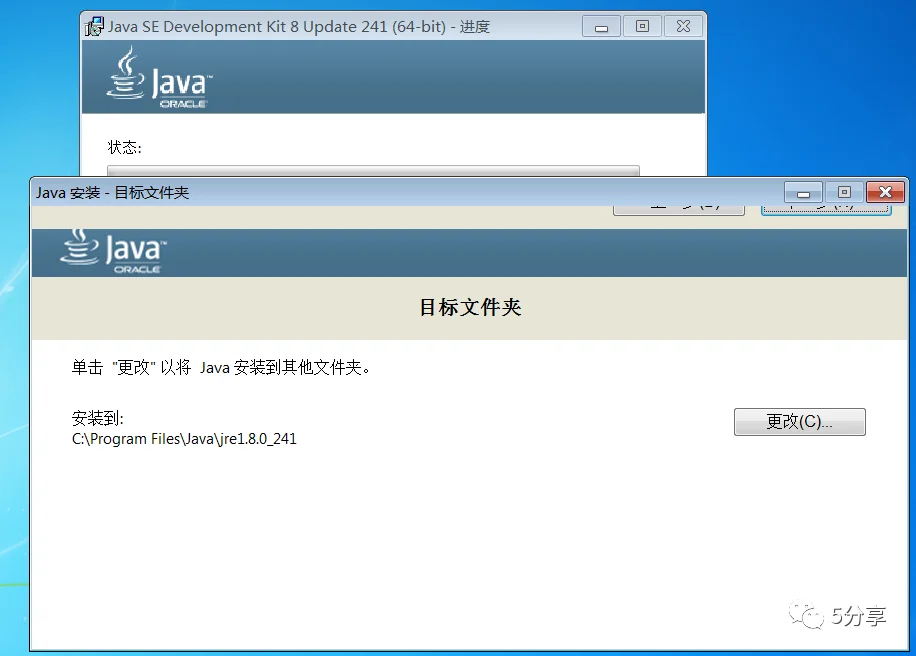Click the progress bar under 状态:
The image size is (916, 656).
click(x=373, y=172)
